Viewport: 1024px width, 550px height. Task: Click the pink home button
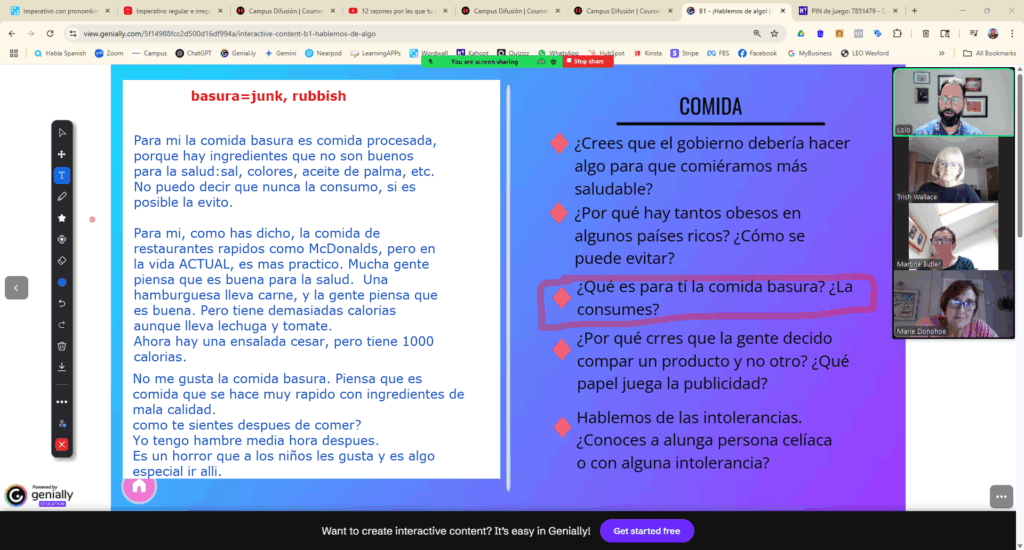point(139,487)
